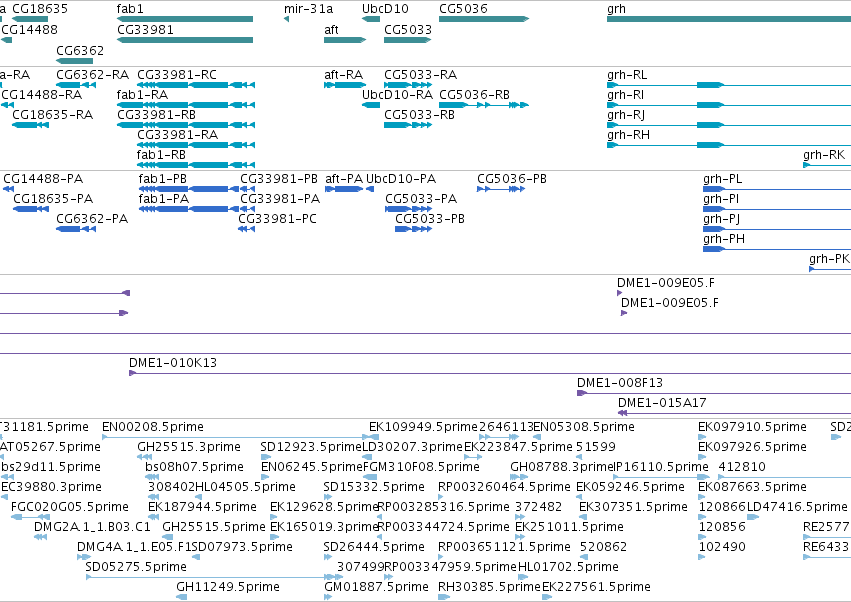Click transcript grh-RH
Image resolution: width=851 pixels, height=602 pixels.
click(x=729, y=145)
